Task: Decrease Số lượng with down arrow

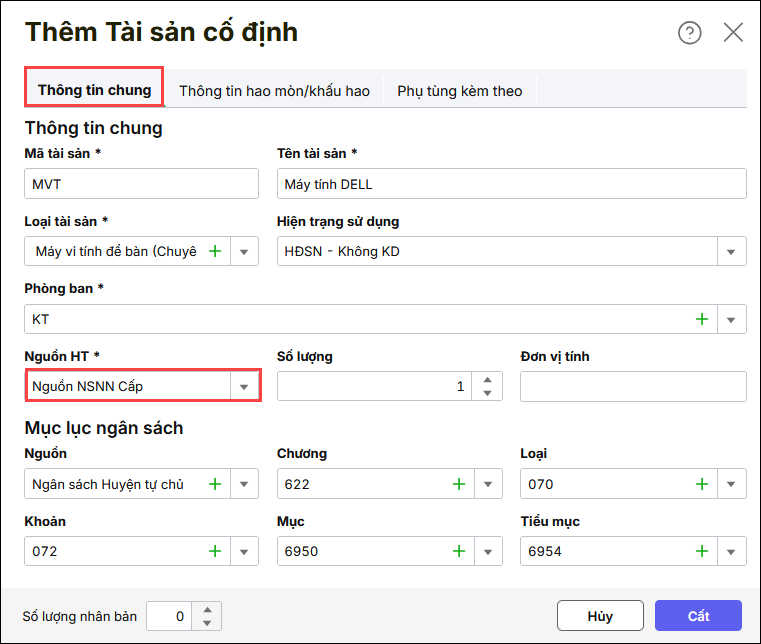Action: pos(487,393)
